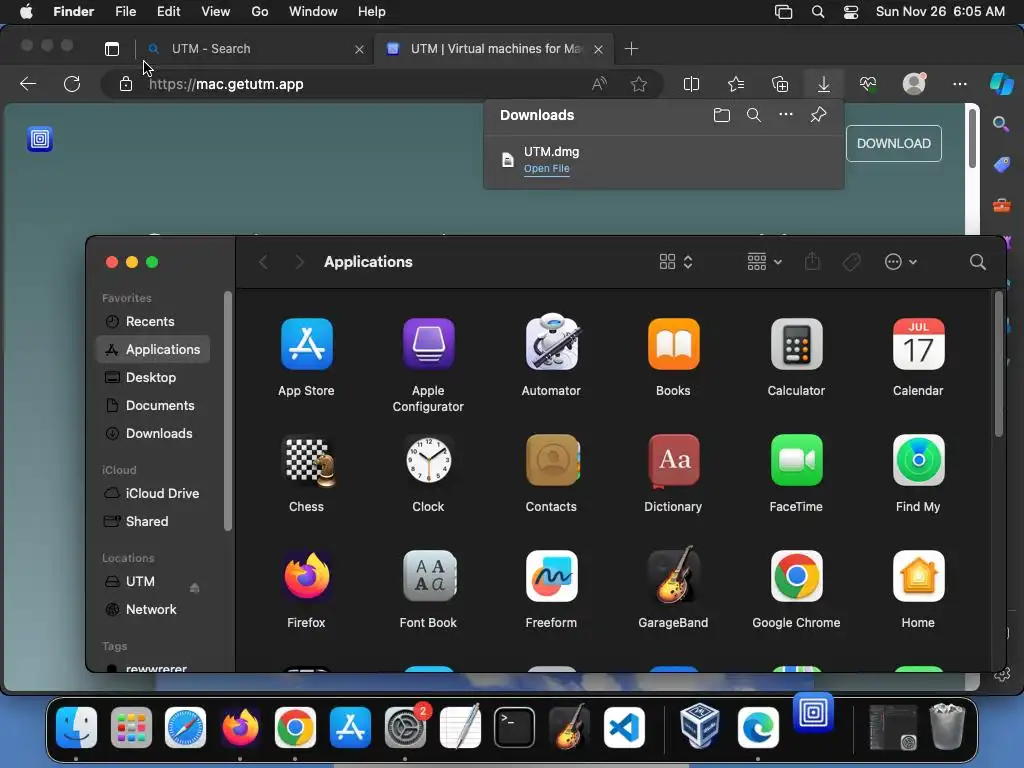The width and height of the screenshot is (1024, 768).
Task: Select GarageBand in the Applications folder
Action: coord(673,575)
